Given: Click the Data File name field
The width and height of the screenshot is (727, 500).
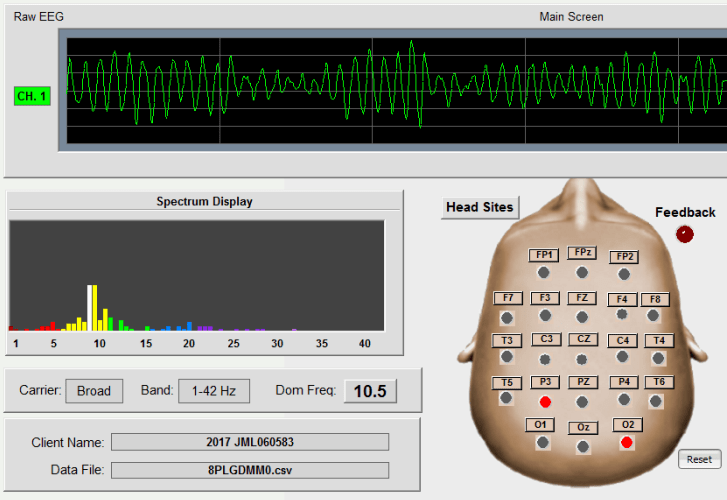Looking at the screenshot, I should click(x=249, y=470).
